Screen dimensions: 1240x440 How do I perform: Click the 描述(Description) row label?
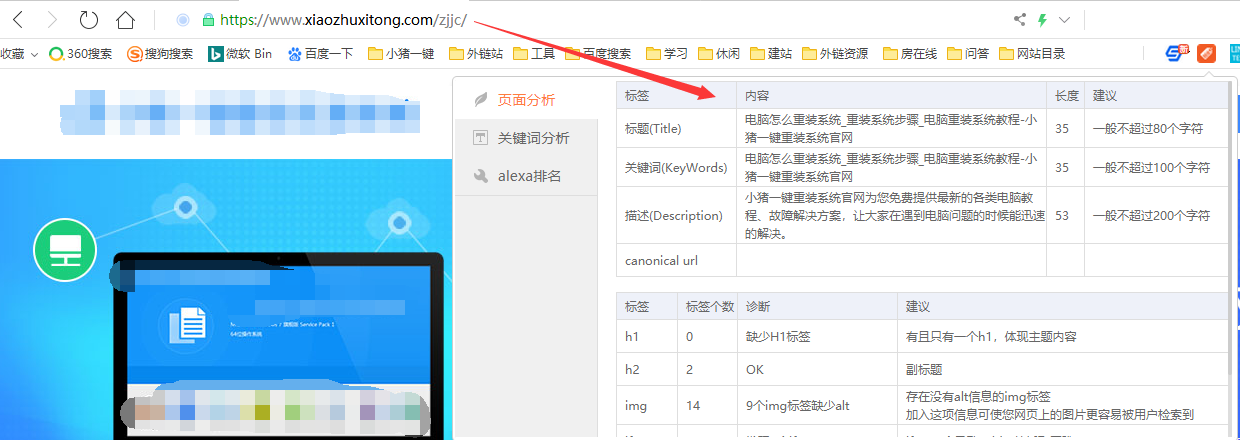tap(672, 215)
